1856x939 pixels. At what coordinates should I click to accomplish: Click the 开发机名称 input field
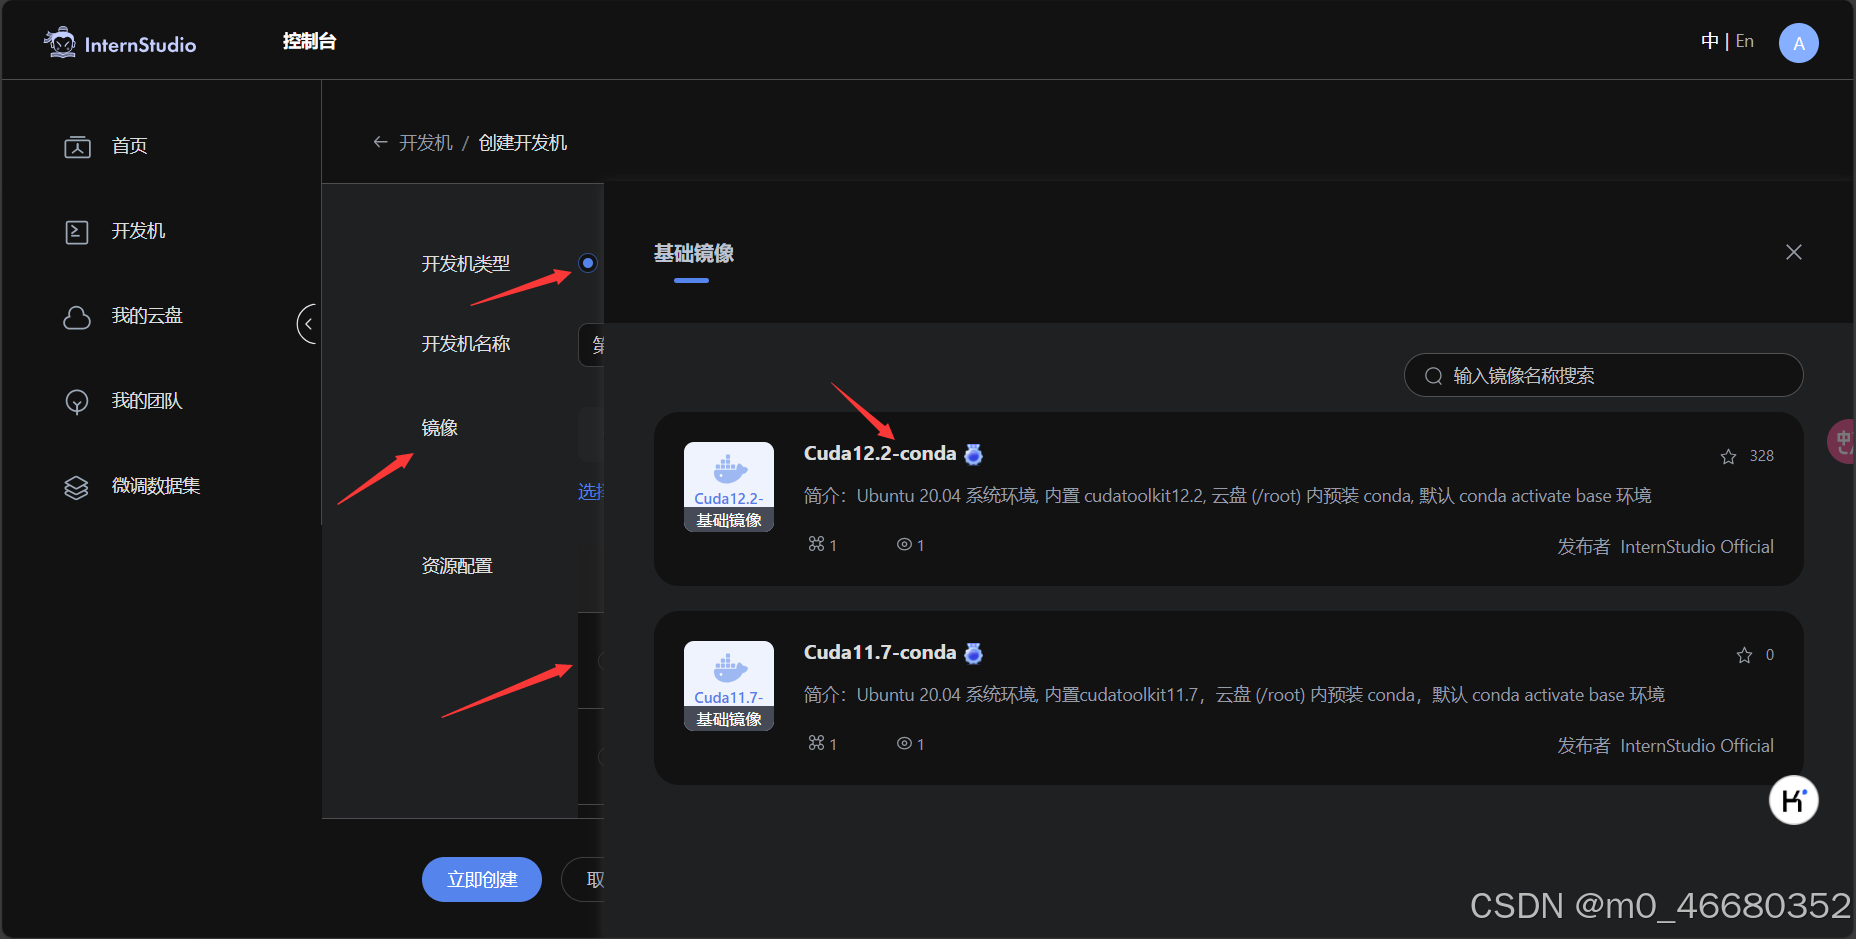(591, 345)
